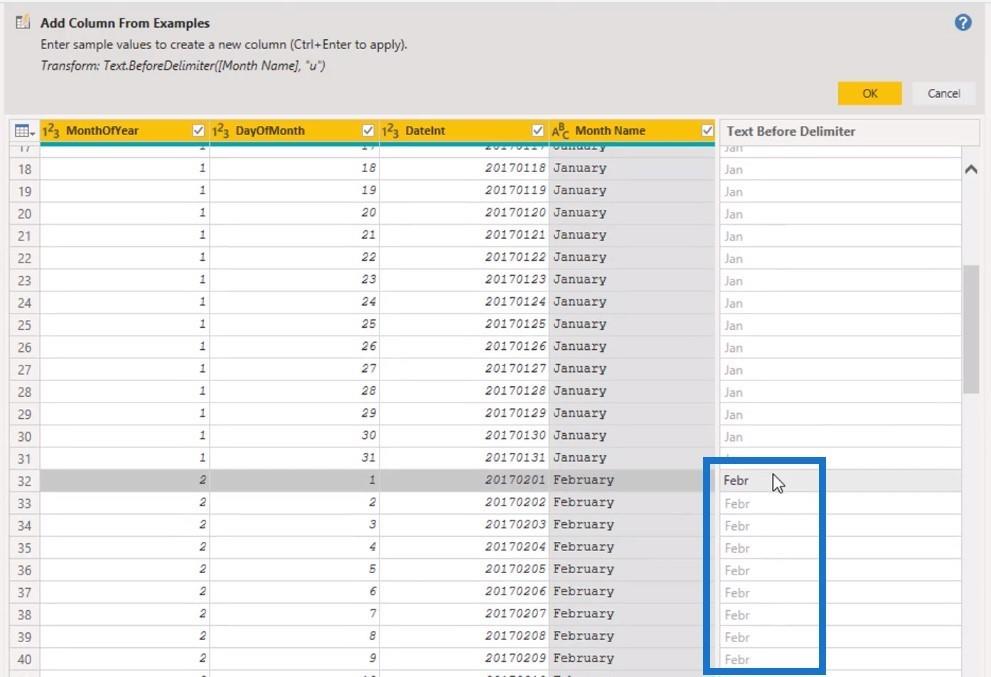Edit the Febr cell in row 32
The height and width of the screenshot is (677, 991).
840,480
